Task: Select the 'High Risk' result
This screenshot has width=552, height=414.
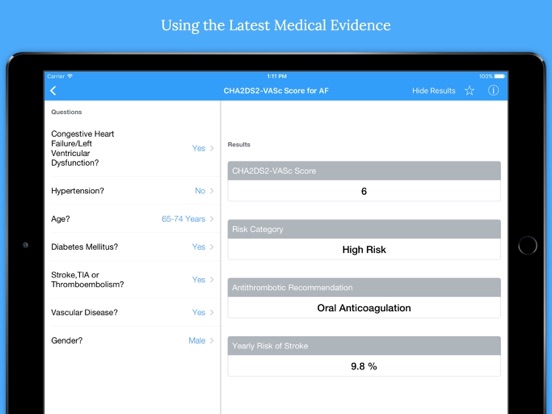Action: tap(364, 250)
